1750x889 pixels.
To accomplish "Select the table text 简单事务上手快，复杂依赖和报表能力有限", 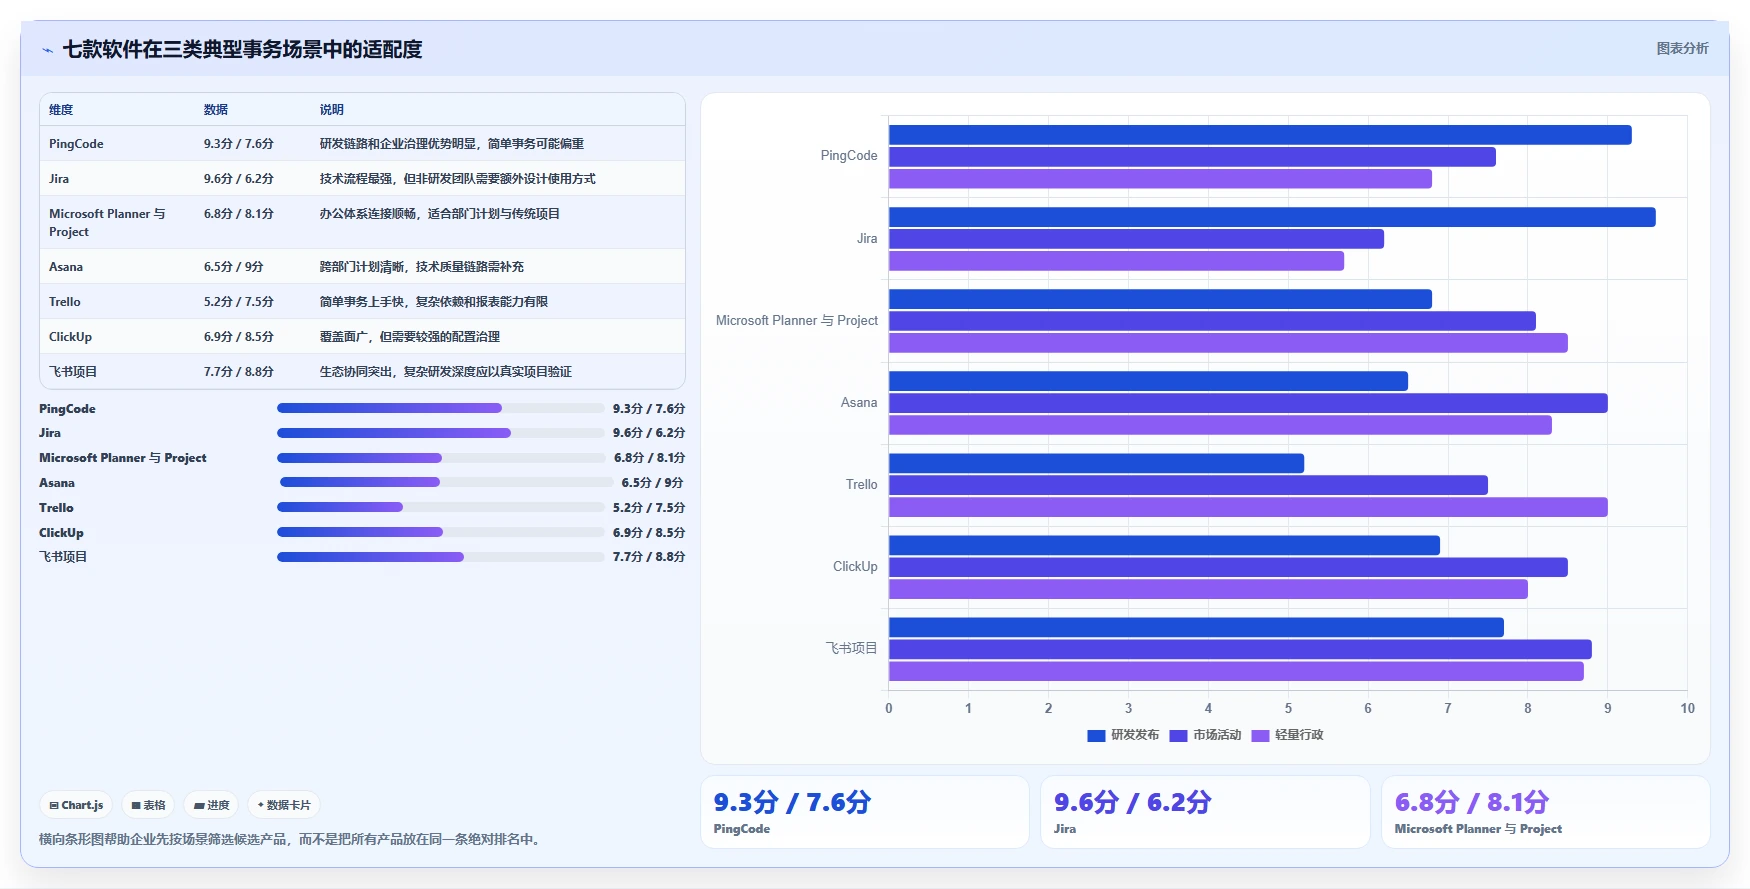I will [x=434, y=302].
